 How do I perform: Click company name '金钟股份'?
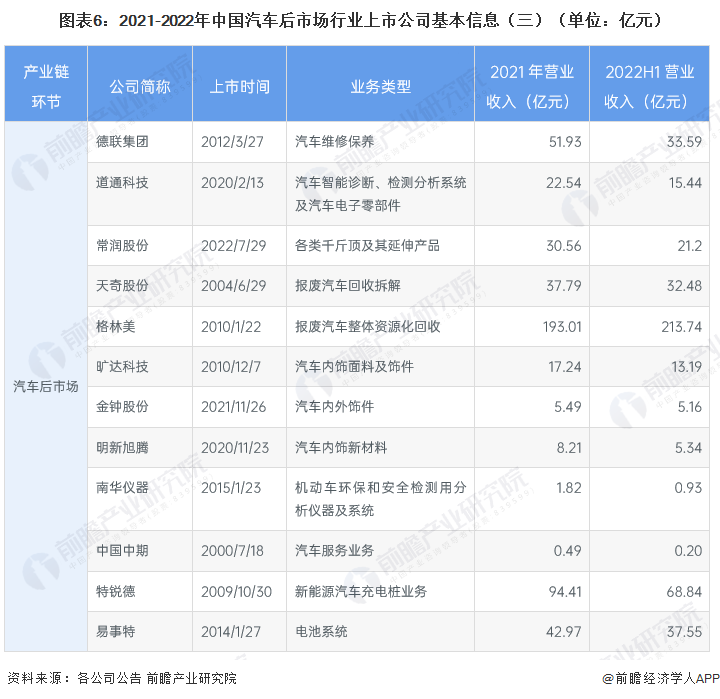[x=122, y=406]
